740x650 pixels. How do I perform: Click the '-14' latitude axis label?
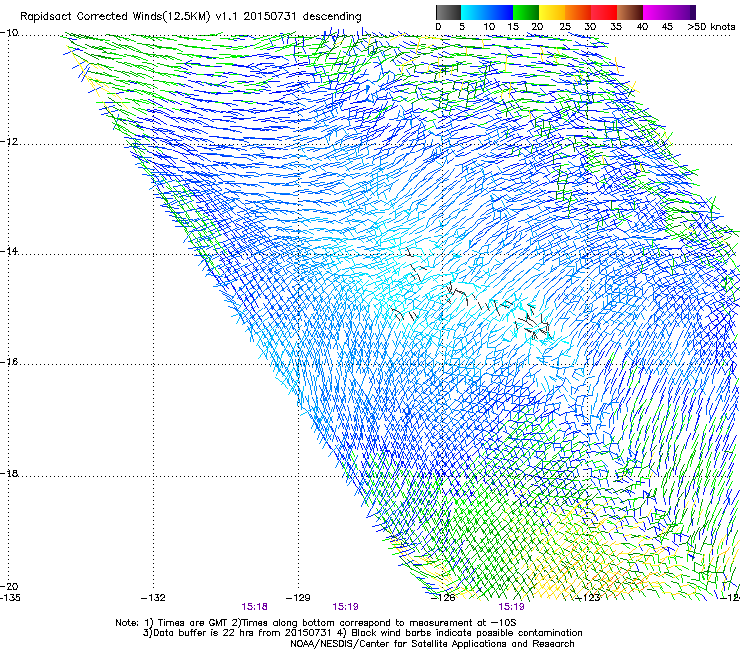(x=9, y=251)
